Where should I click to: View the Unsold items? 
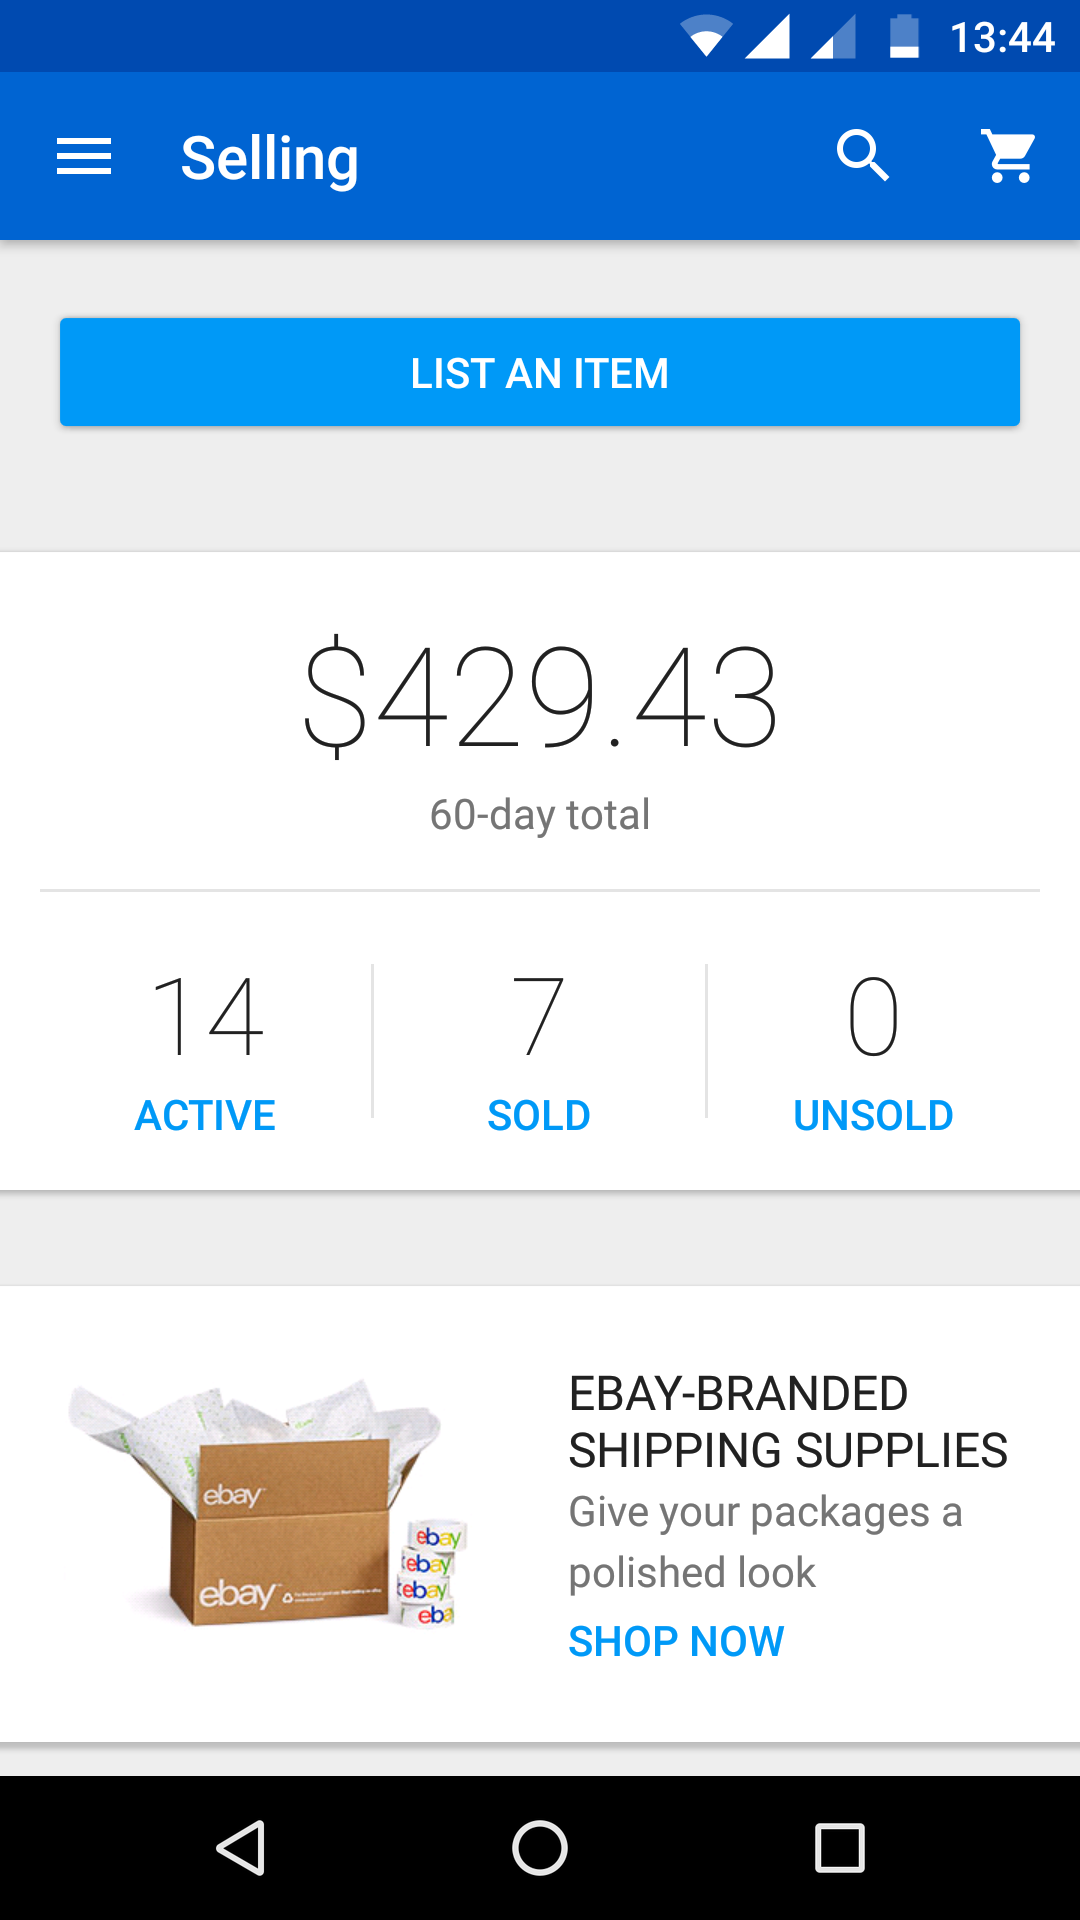pos(873,1115)
